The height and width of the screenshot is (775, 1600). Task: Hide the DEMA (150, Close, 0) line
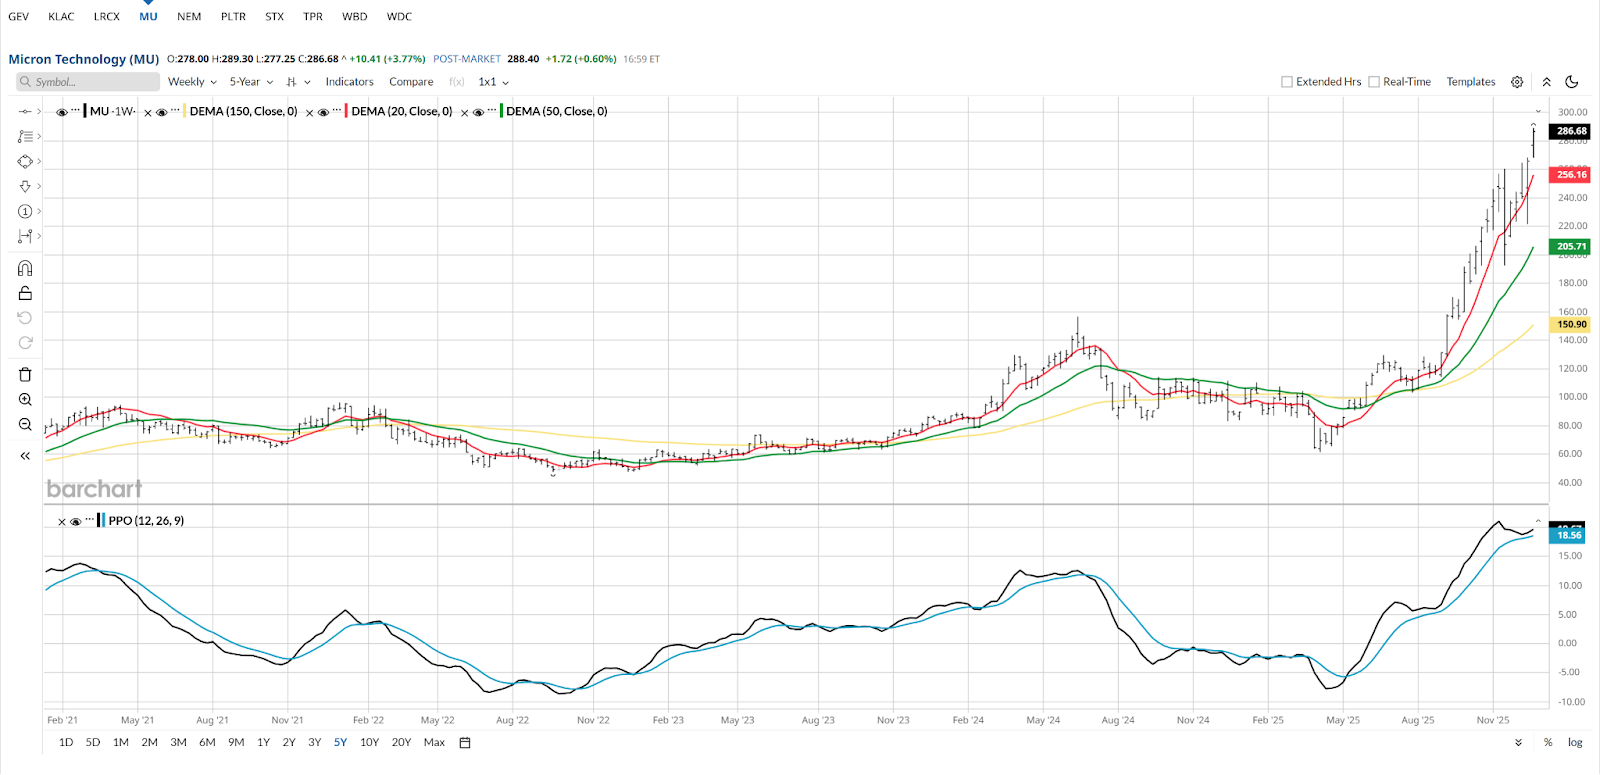click(162, 112)
